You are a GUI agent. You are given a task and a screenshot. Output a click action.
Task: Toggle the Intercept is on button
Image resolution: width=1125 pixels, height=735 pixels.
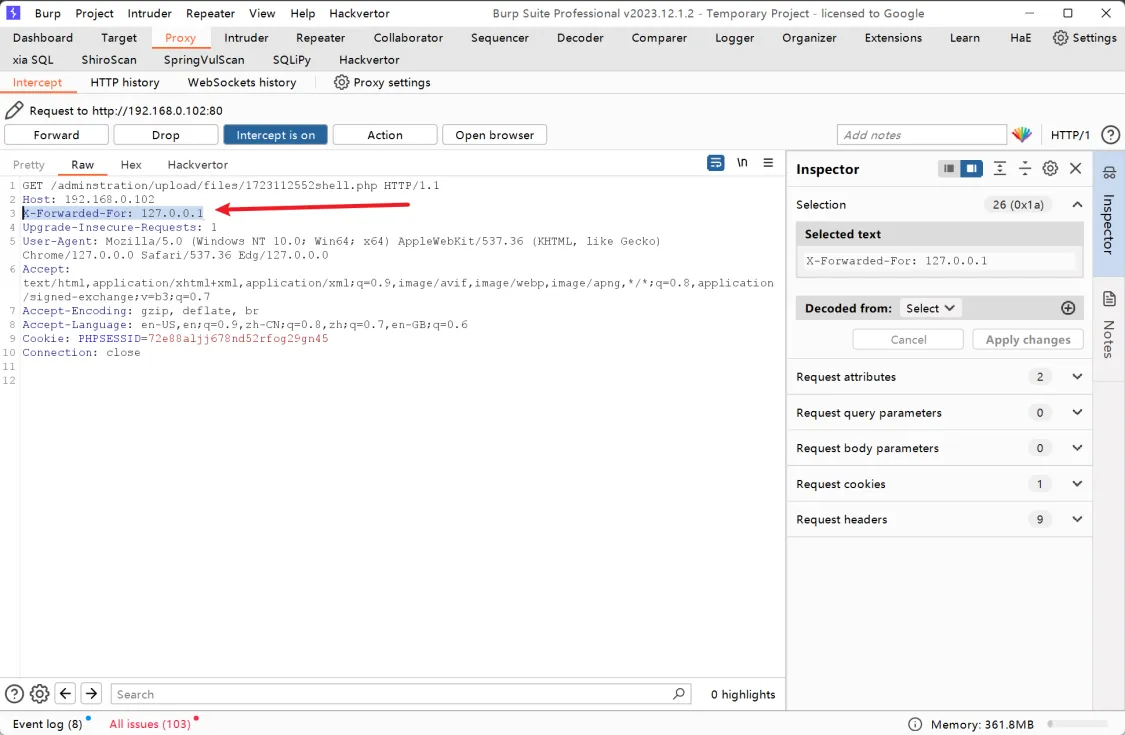275,135
